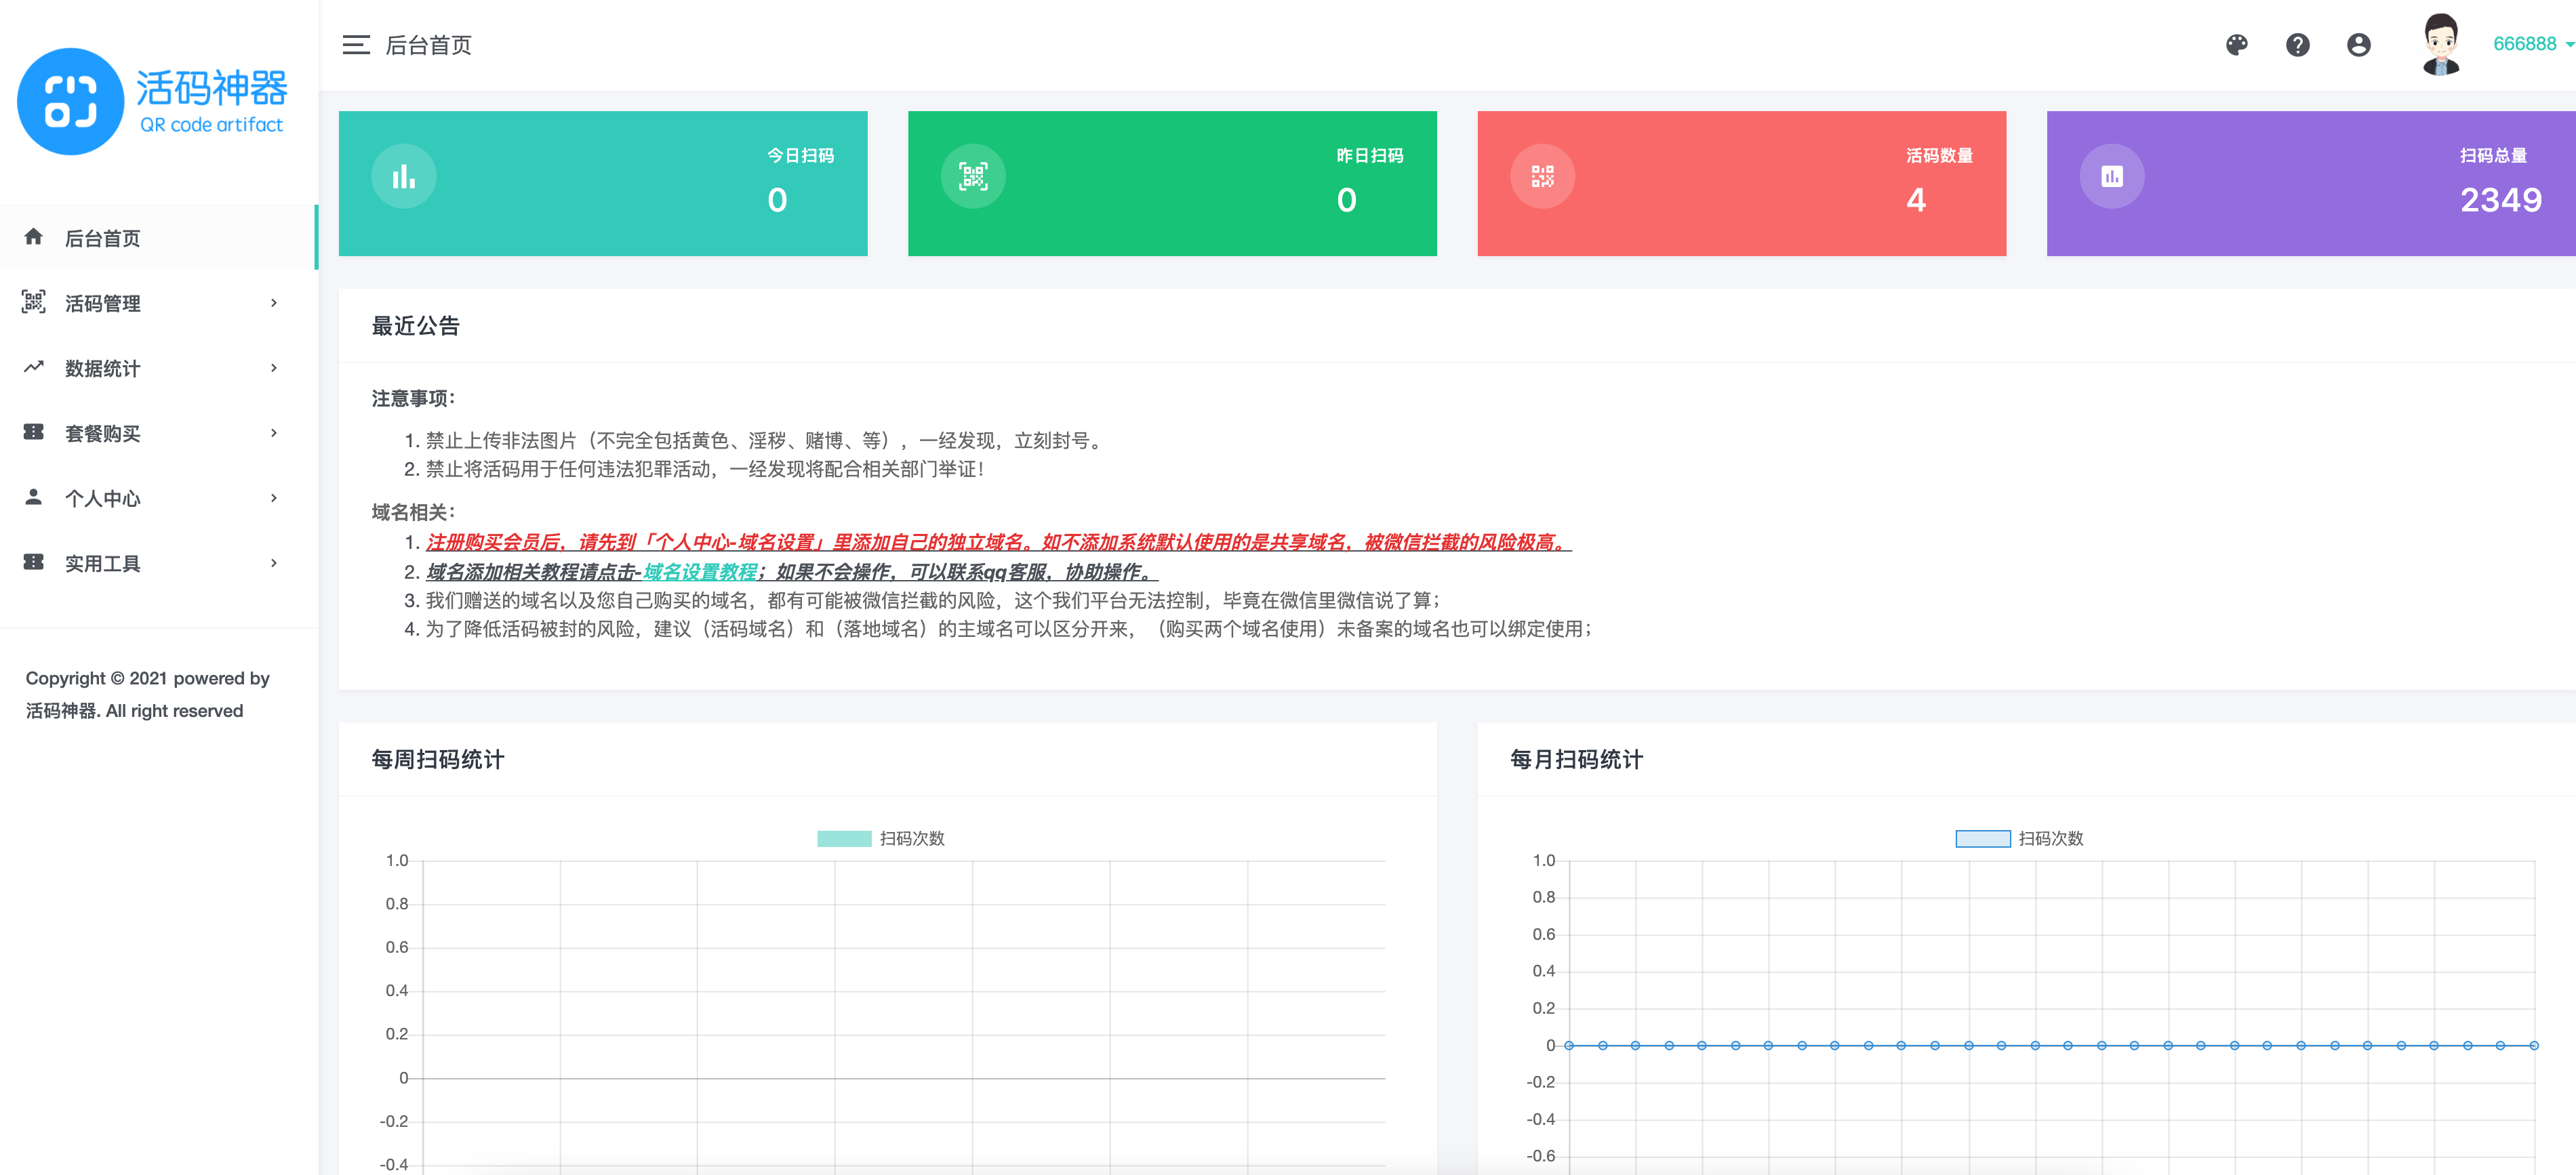Click the 昨日扫码 label
Screen dimensions: 2576x1175
pos(1370,156)
